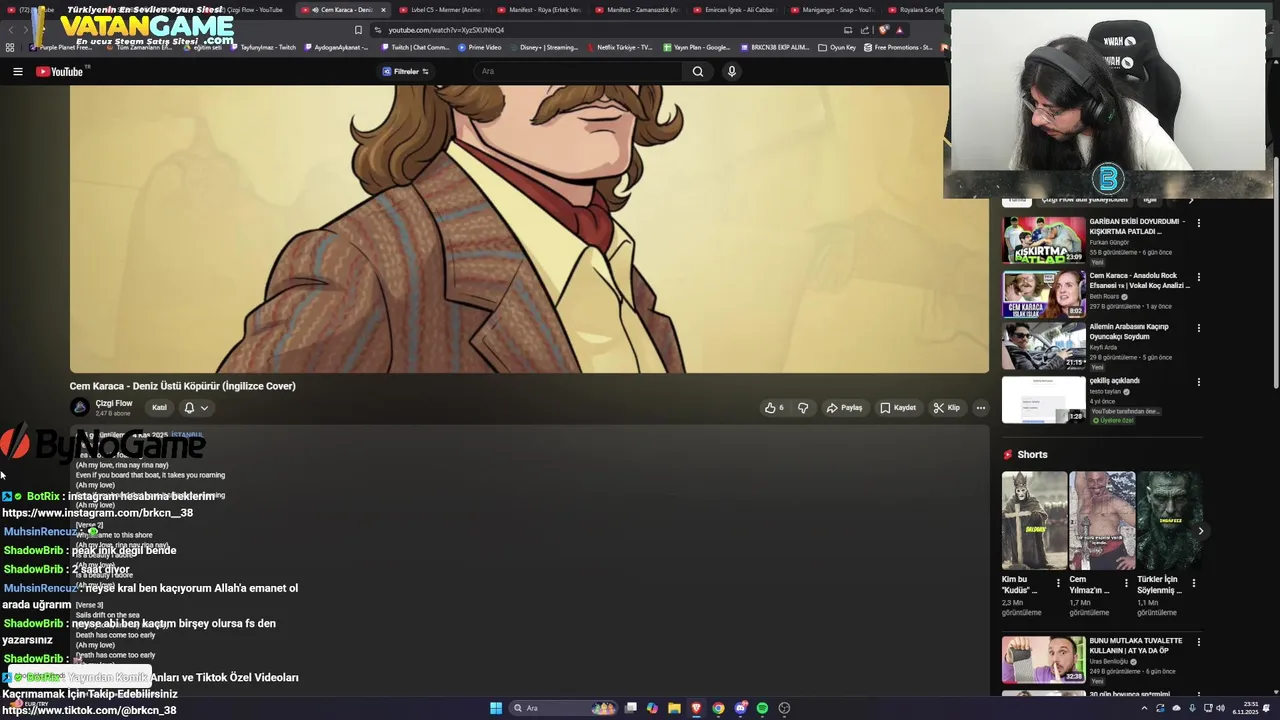Open options for GARİBAN EKİBİ DOYURDUM video

coord(1199,223)
